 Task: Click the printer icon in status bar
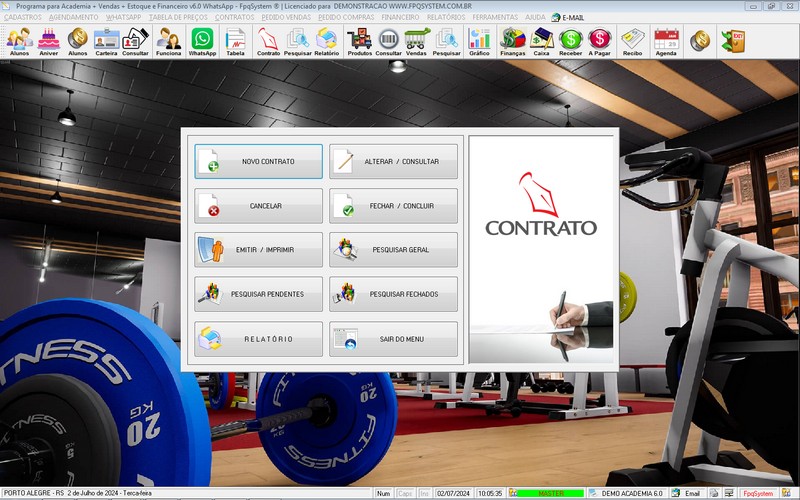point(714,493)
